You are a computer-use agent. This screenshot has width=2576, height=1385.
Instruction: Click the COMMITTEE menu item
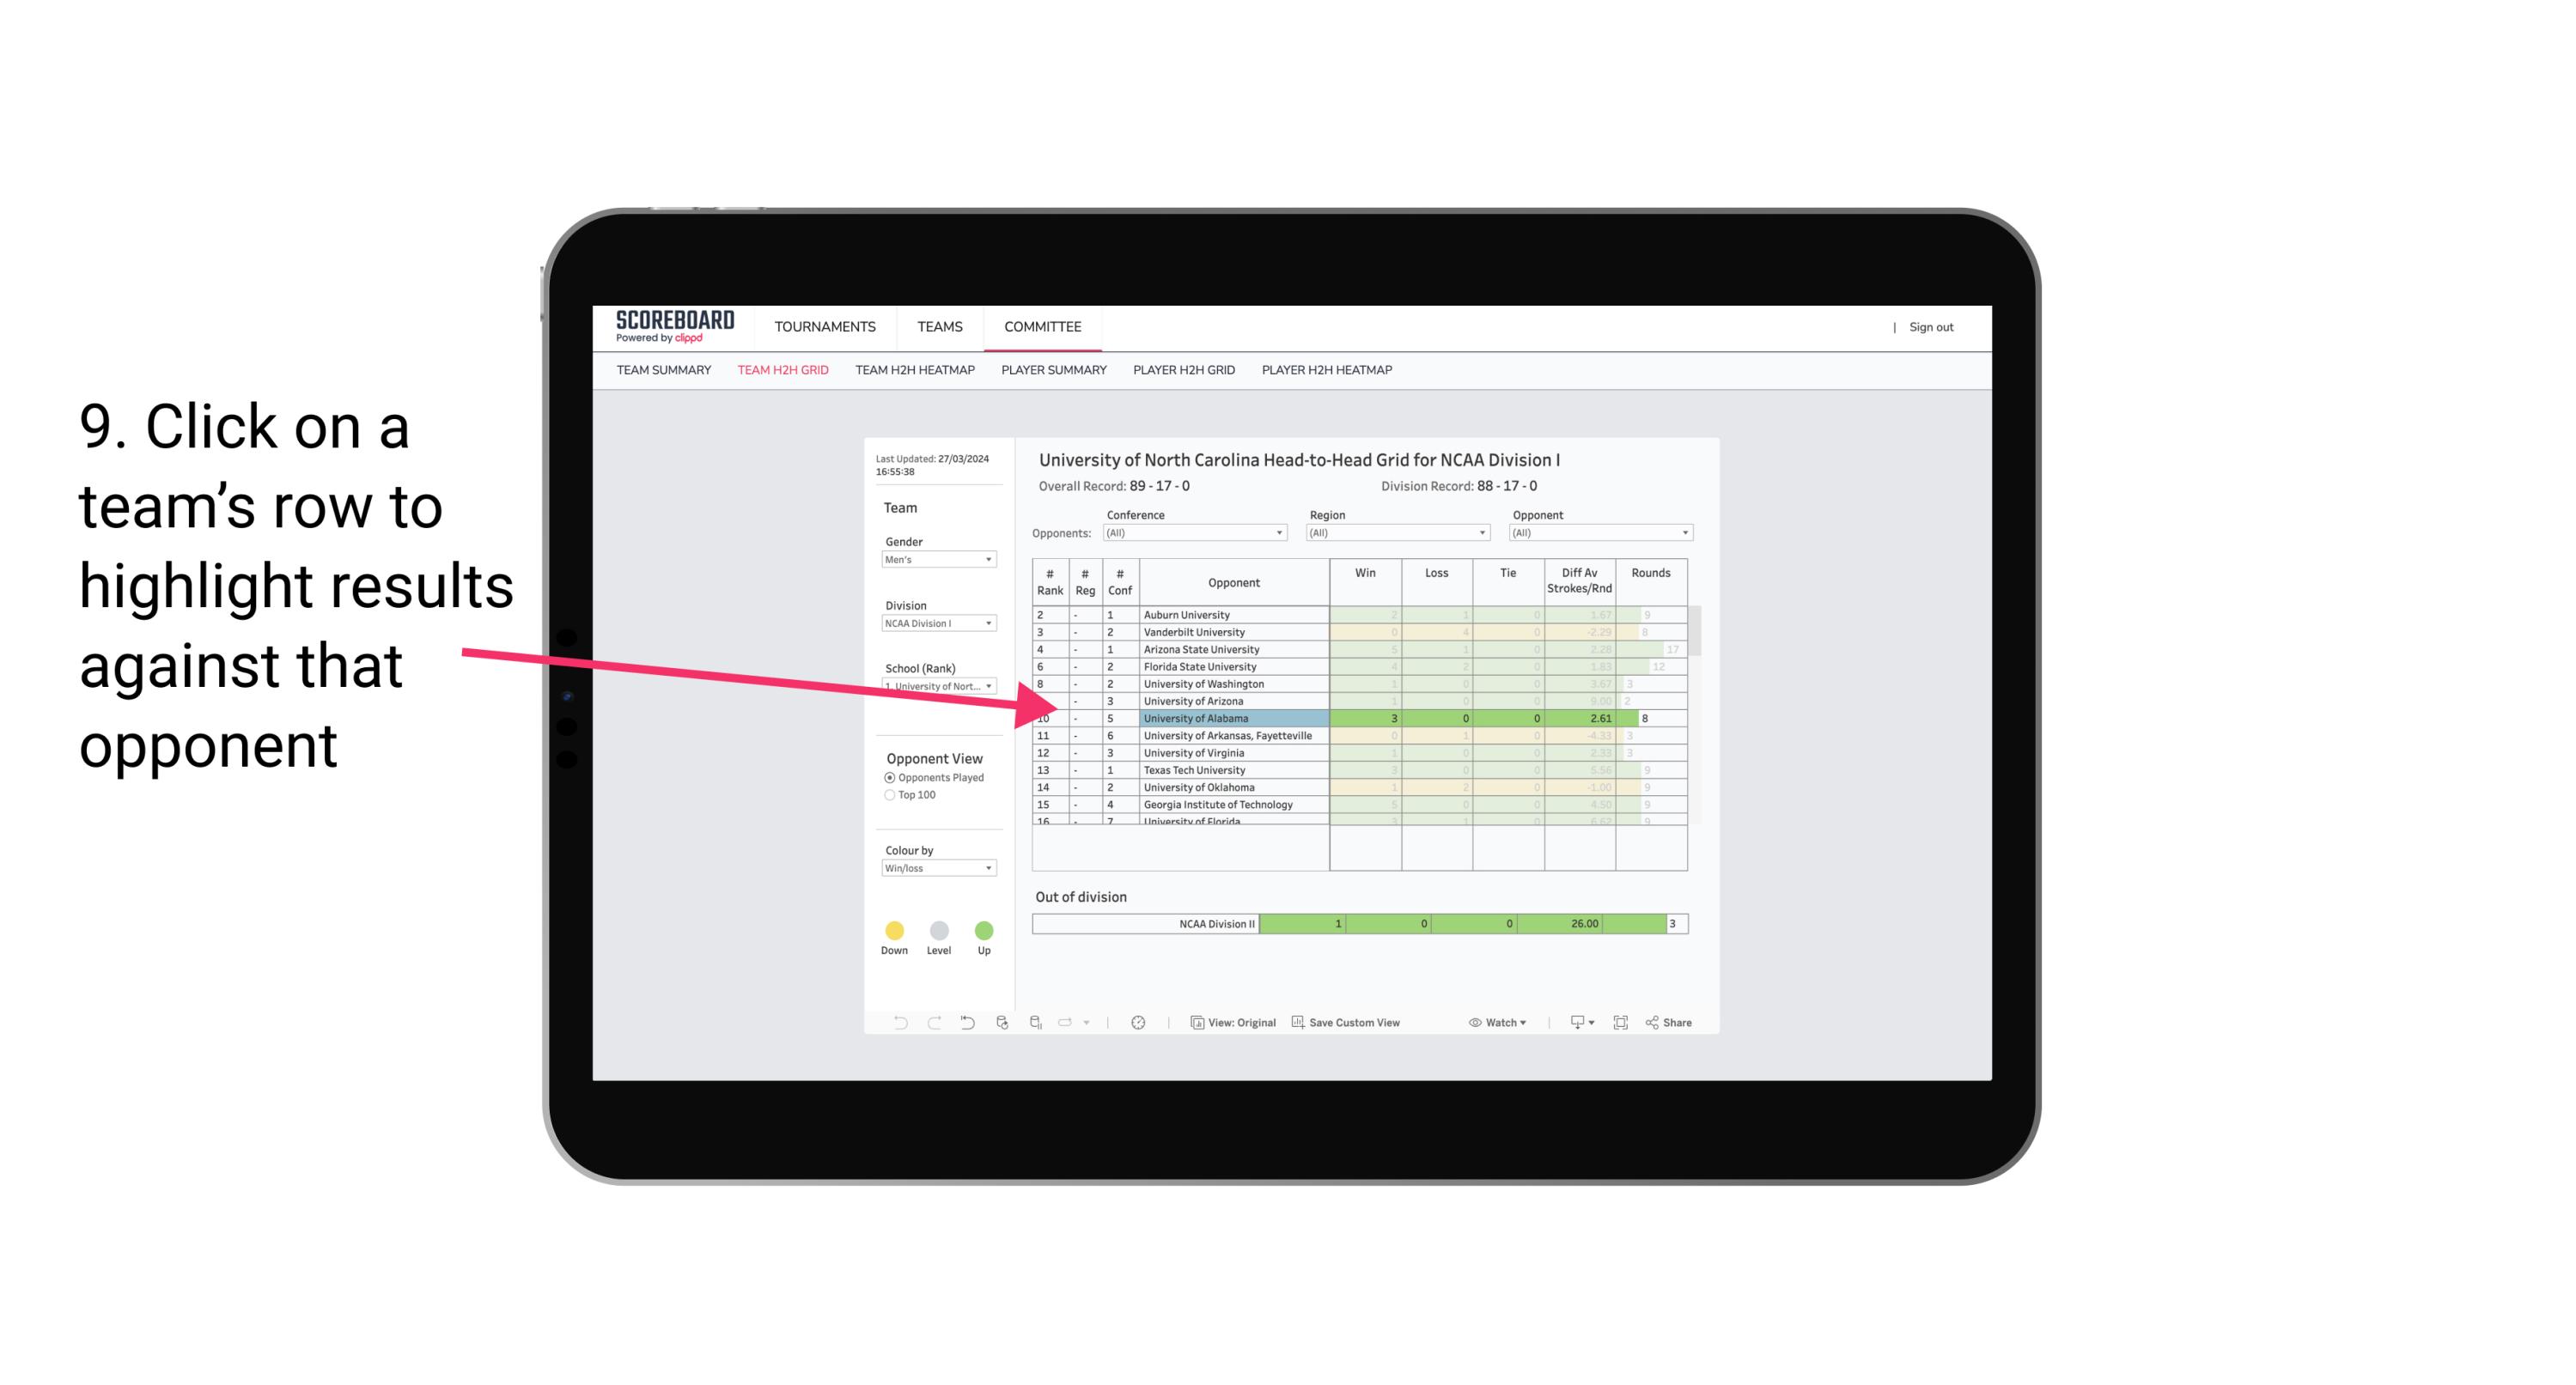coord(1044,327)
